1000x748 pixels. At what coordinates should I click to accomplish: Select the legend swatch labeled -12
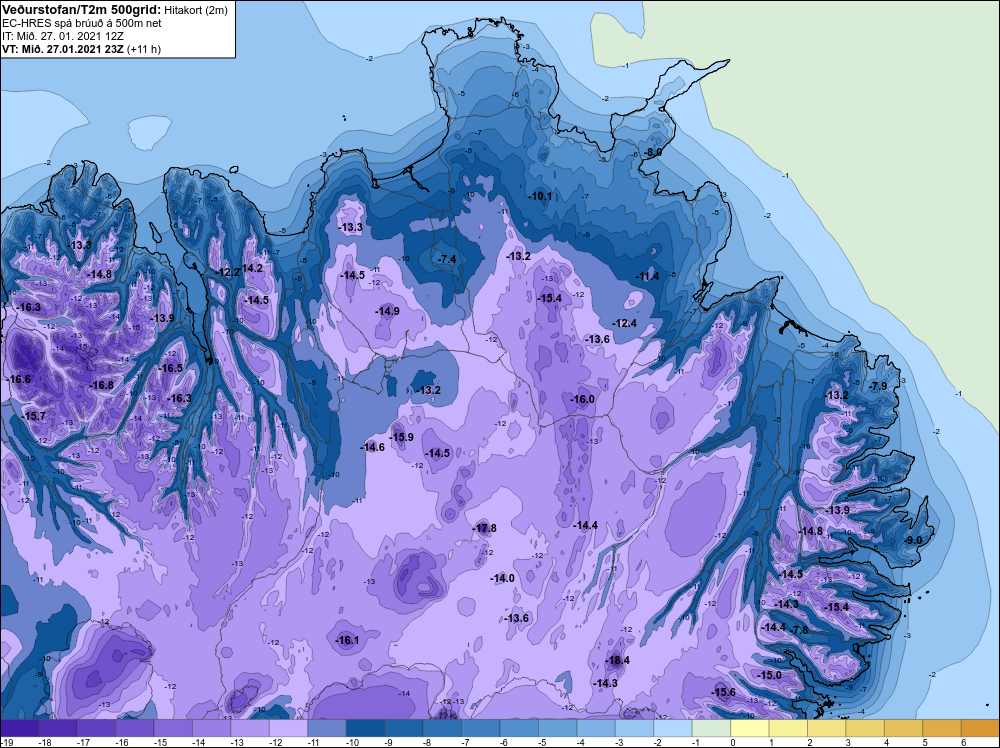click(288, 728)
